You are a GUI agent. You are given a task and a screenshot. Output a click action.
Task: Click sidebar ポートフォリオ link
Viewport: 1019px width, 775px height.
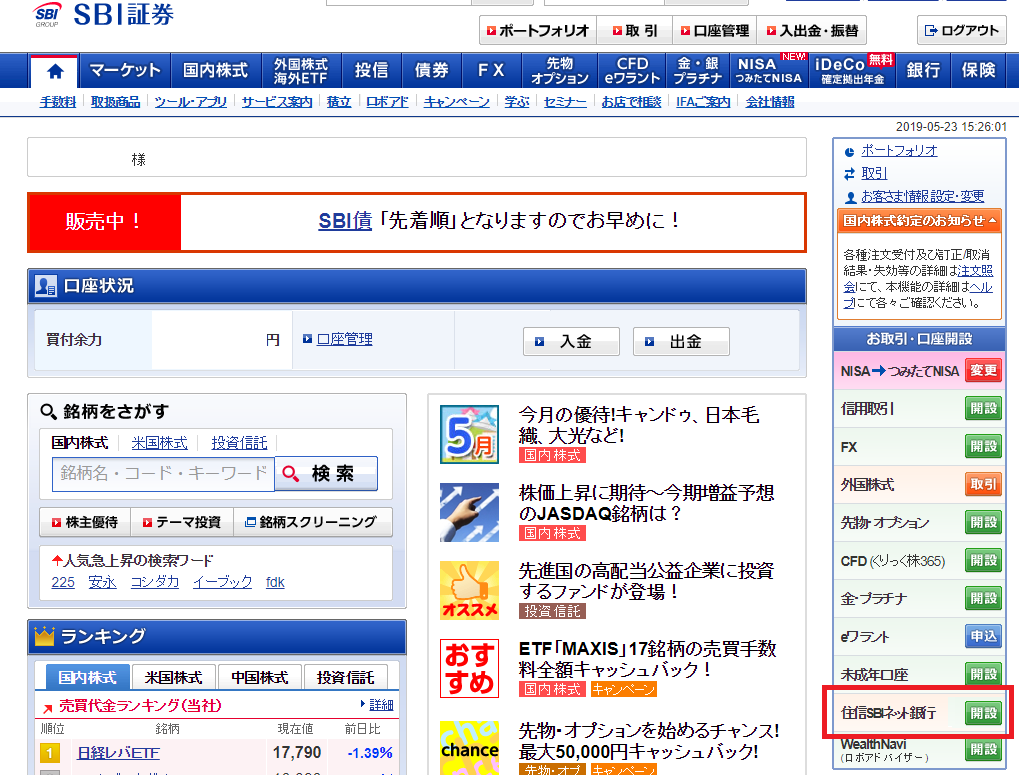[899, 151]
